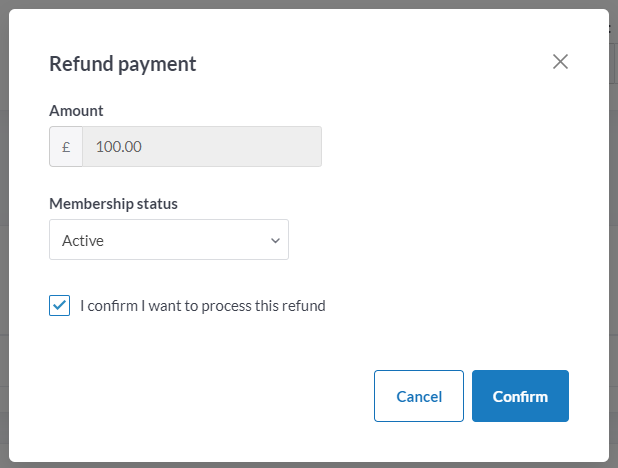
Task: Click the 'Amount' field label
Action: point(76,111)
